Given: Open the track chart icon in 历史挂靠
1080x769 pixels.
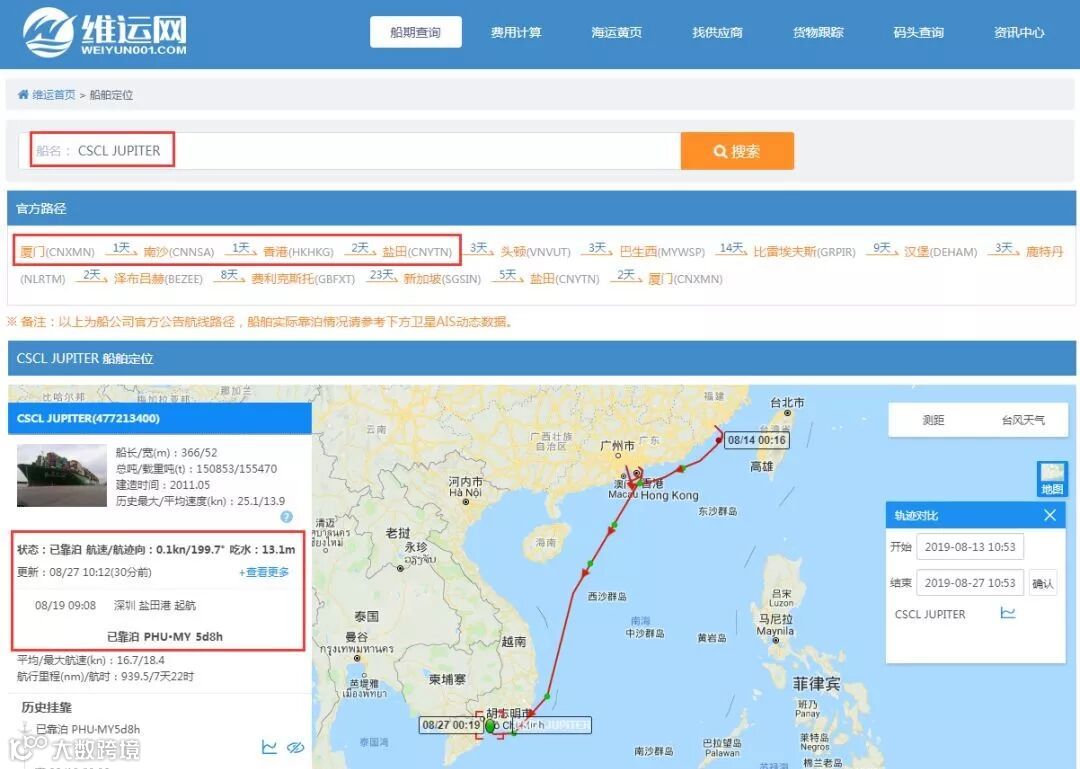Looking at the screenshot, I should pos(269,747).
